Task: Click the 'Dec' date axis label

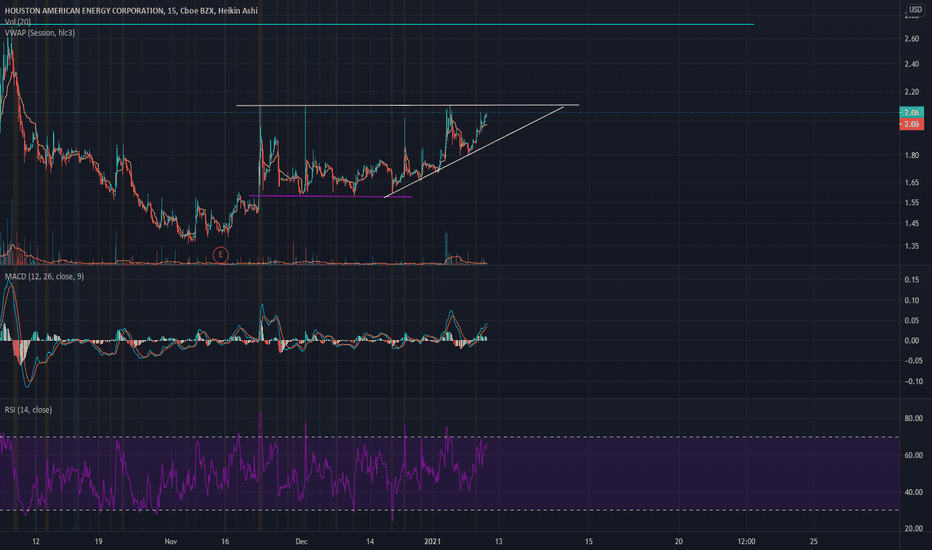Action: (x=301, y=542)
